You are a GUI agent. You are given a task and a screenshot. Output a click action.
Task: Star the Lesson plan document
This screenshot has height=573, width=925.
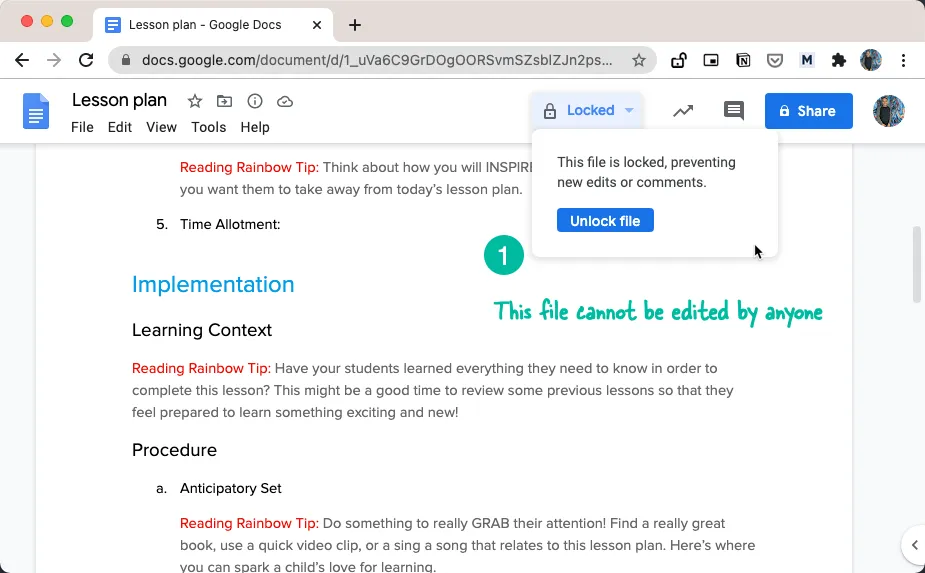pos(195,101)
